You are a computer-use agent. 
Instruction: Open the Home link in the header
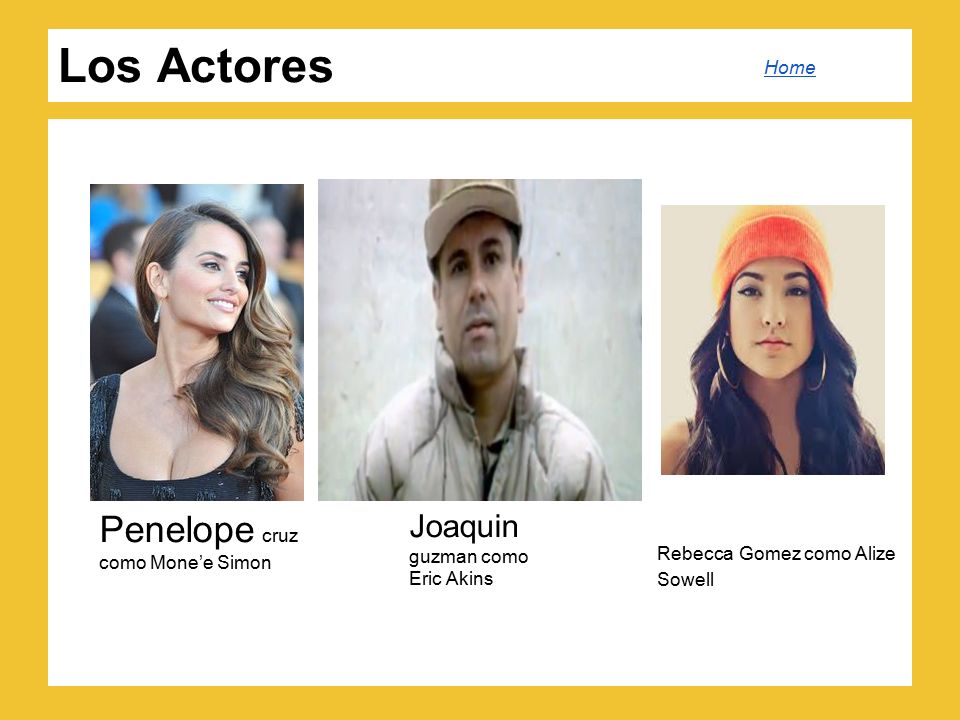coord(789,67)
